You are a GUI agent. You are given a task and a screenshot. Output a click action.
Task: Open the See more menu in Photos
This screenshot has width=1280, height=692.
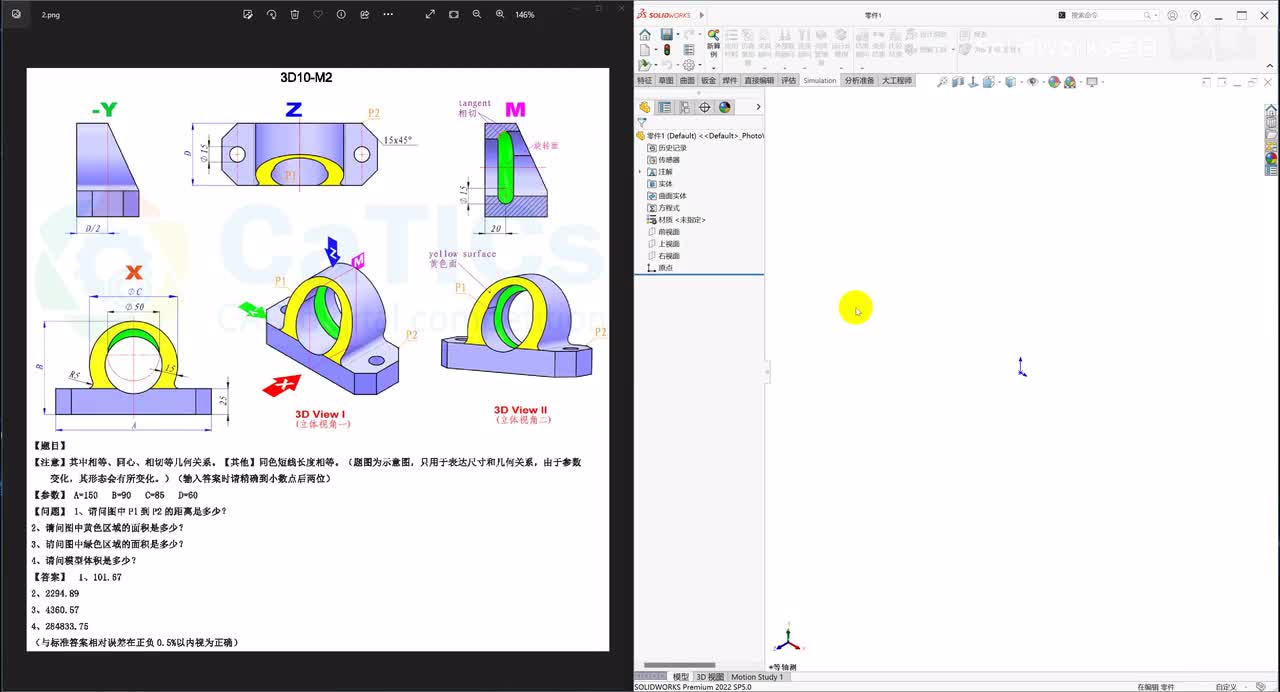pos(388,14)
